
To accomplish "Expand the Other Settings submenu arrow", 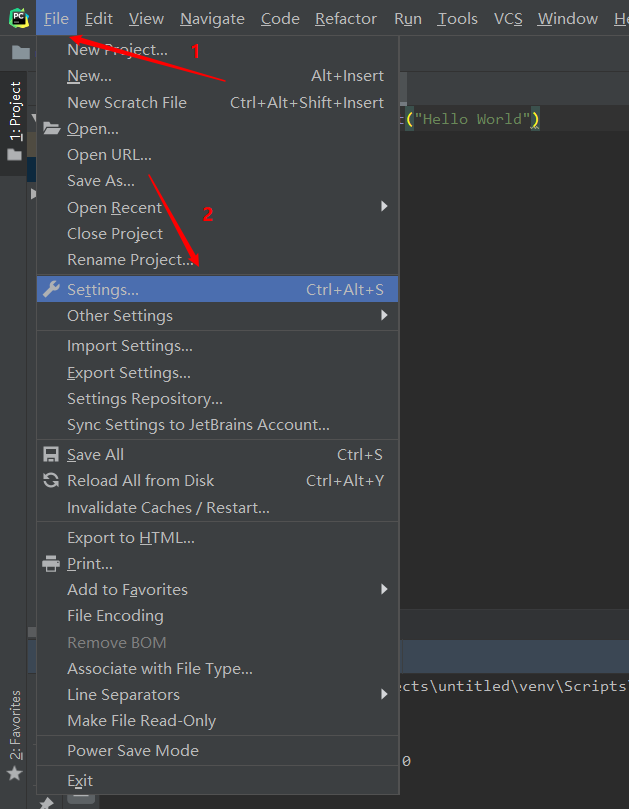I will pyautogui.click(x=383, y=315).
